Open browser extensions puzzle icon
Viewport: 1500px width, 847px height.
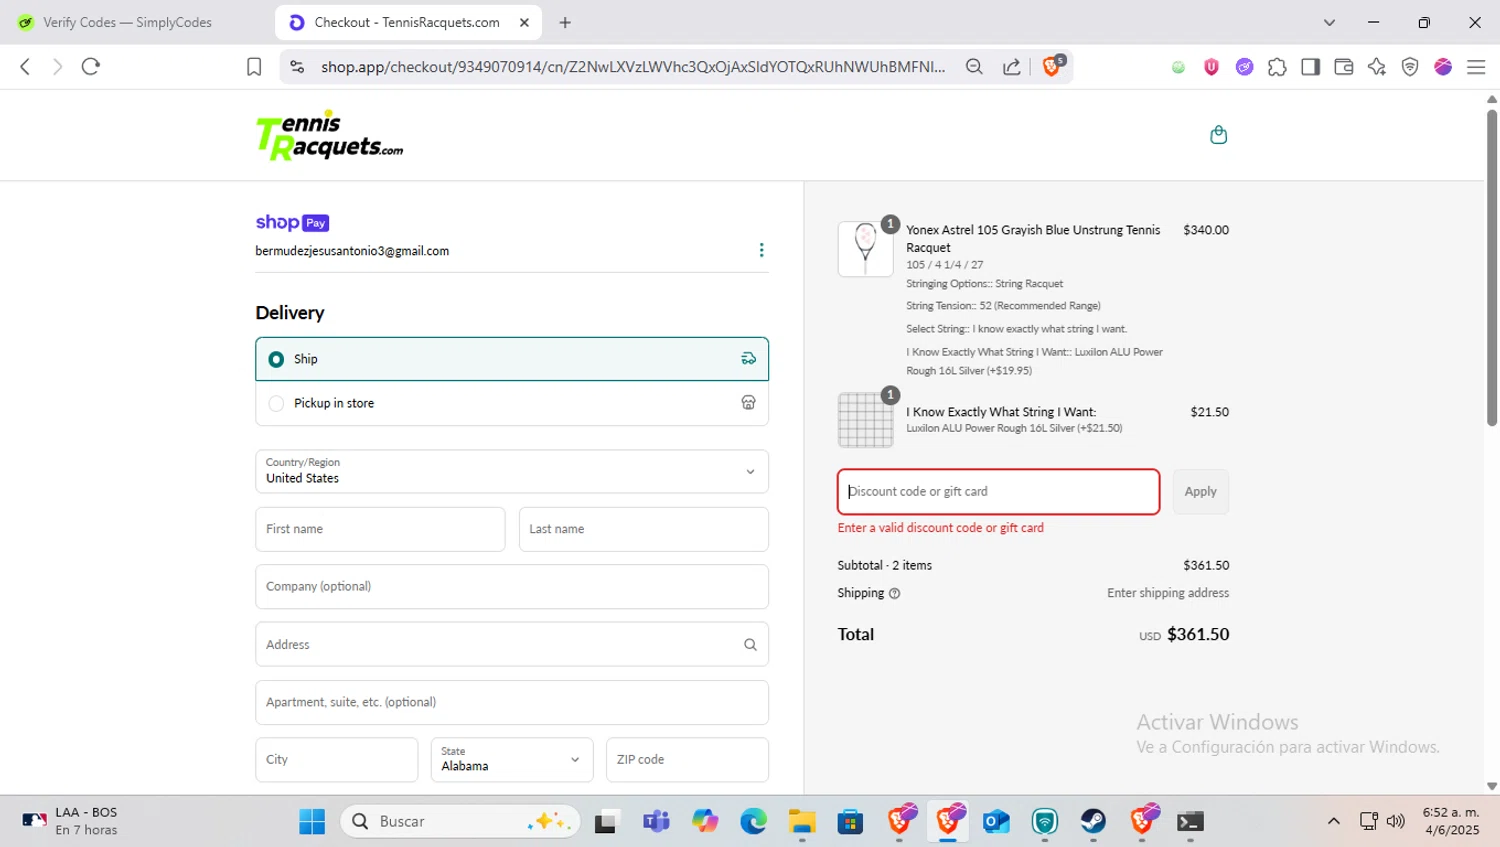[x=1277, y=67]
